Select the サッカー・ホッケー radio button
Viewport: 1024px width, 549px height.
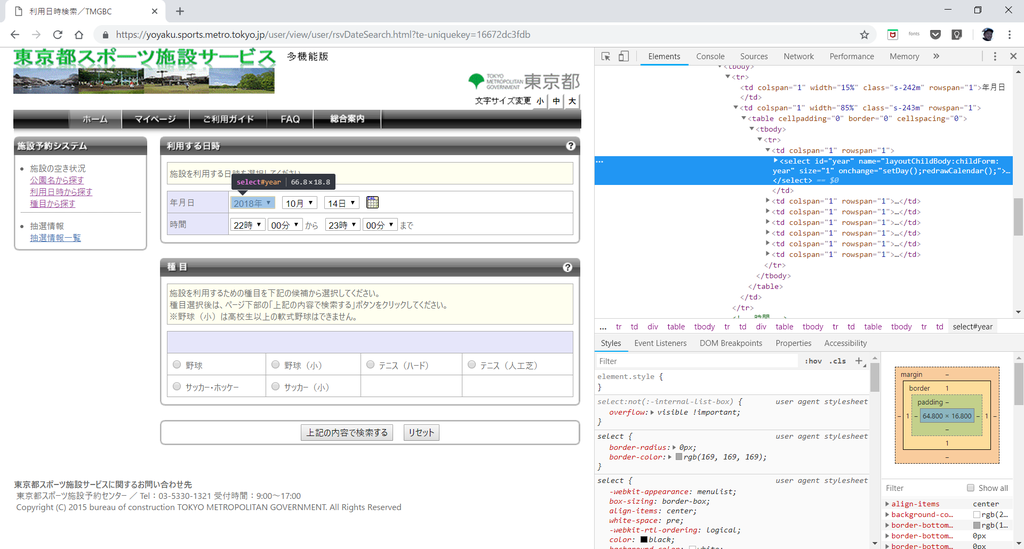pyautogui.click(x=177, y=386)
